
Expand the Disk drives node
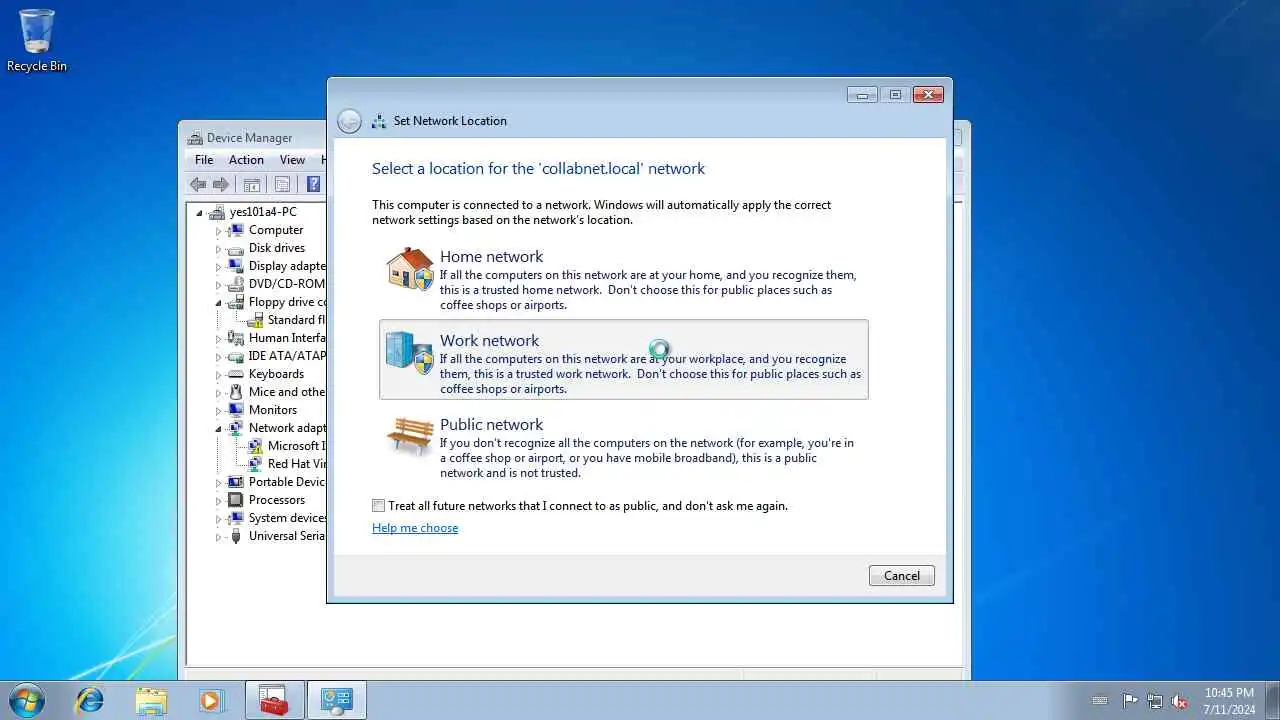coord(218,248)
